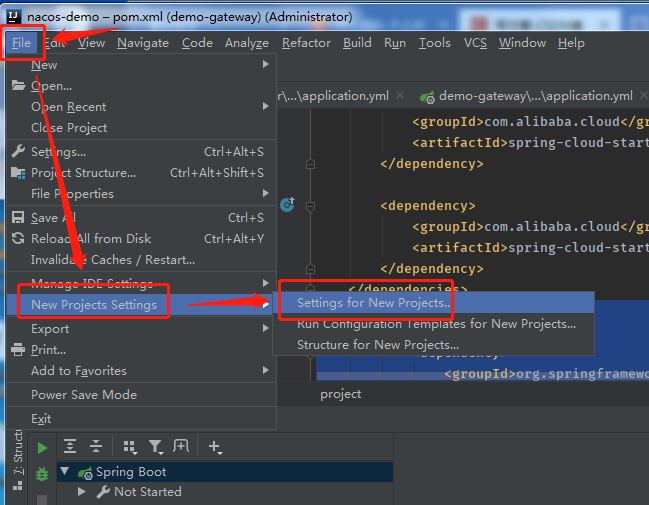Viewport: 649px width, 505px height.
Task: Click the wrench icon beside Settings...
Action: (18, 152)
